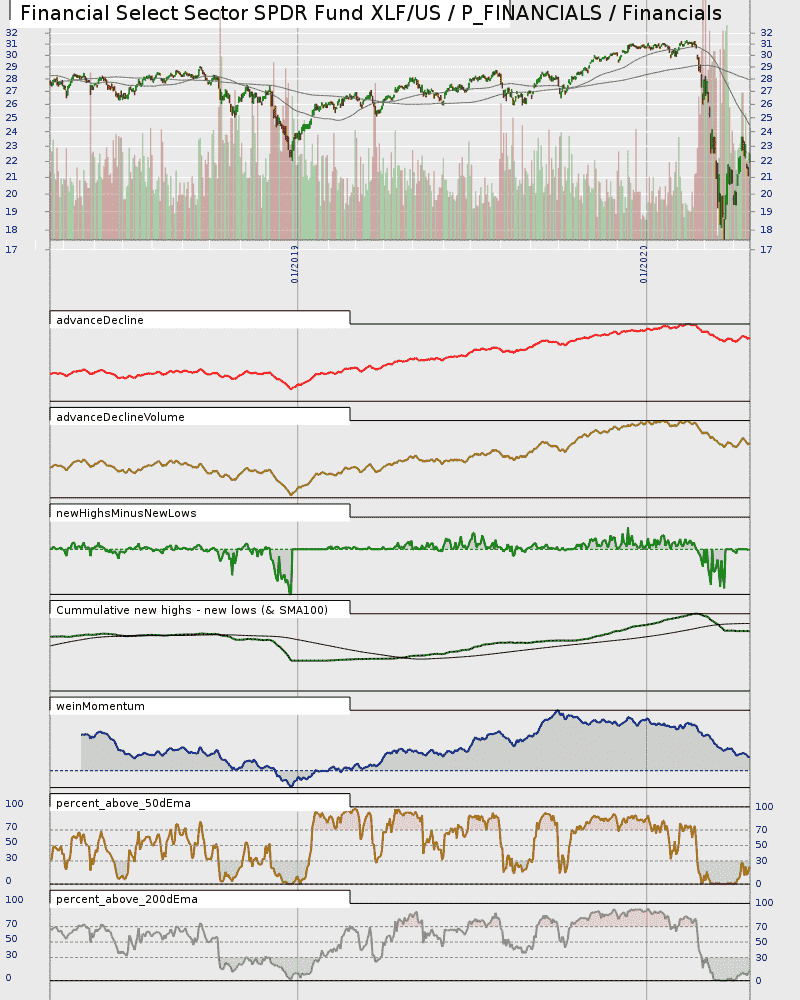Click right-axis 50 of the percent_above_50dEma panel

tap(762, 845)
